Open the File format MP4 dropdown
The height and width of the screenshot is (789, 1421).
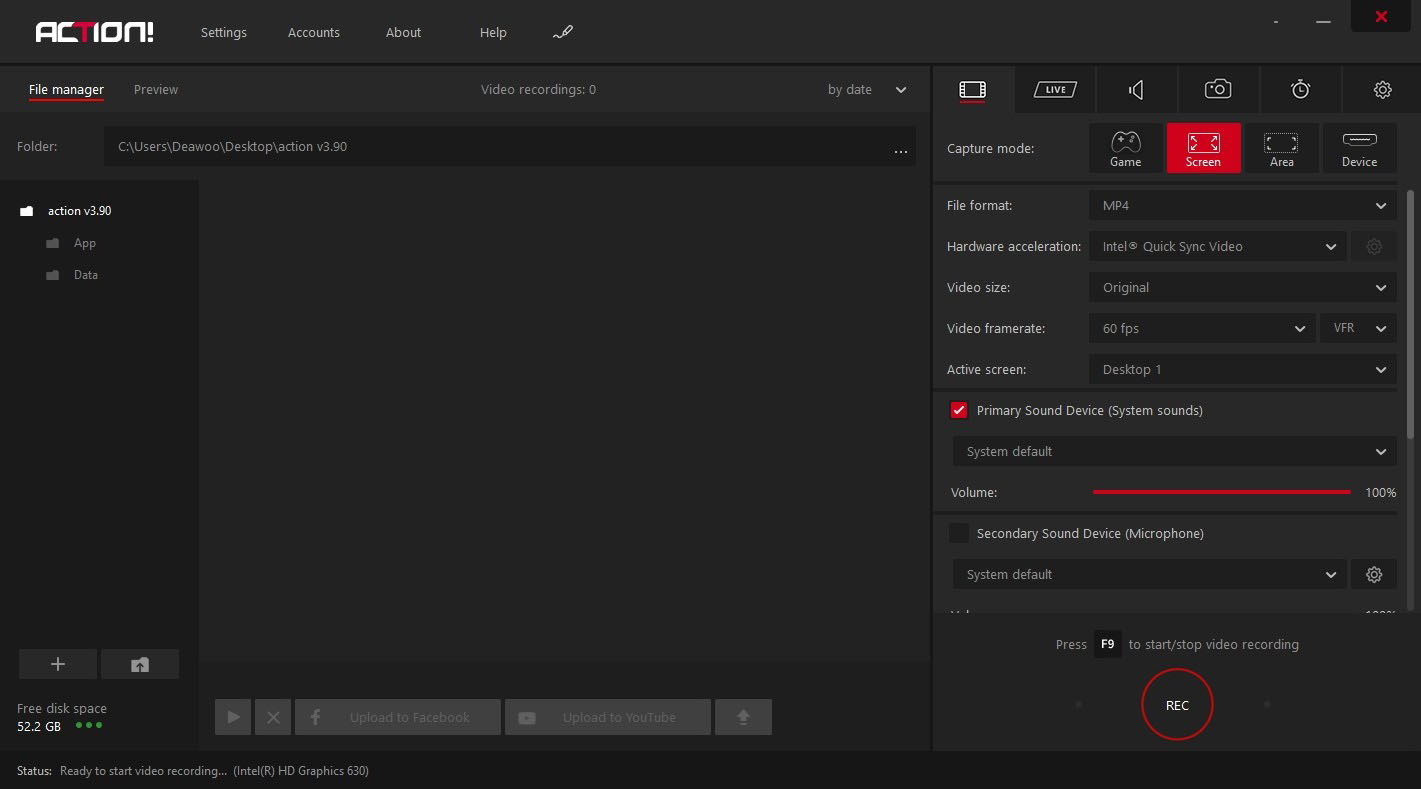coord(1242,205)
